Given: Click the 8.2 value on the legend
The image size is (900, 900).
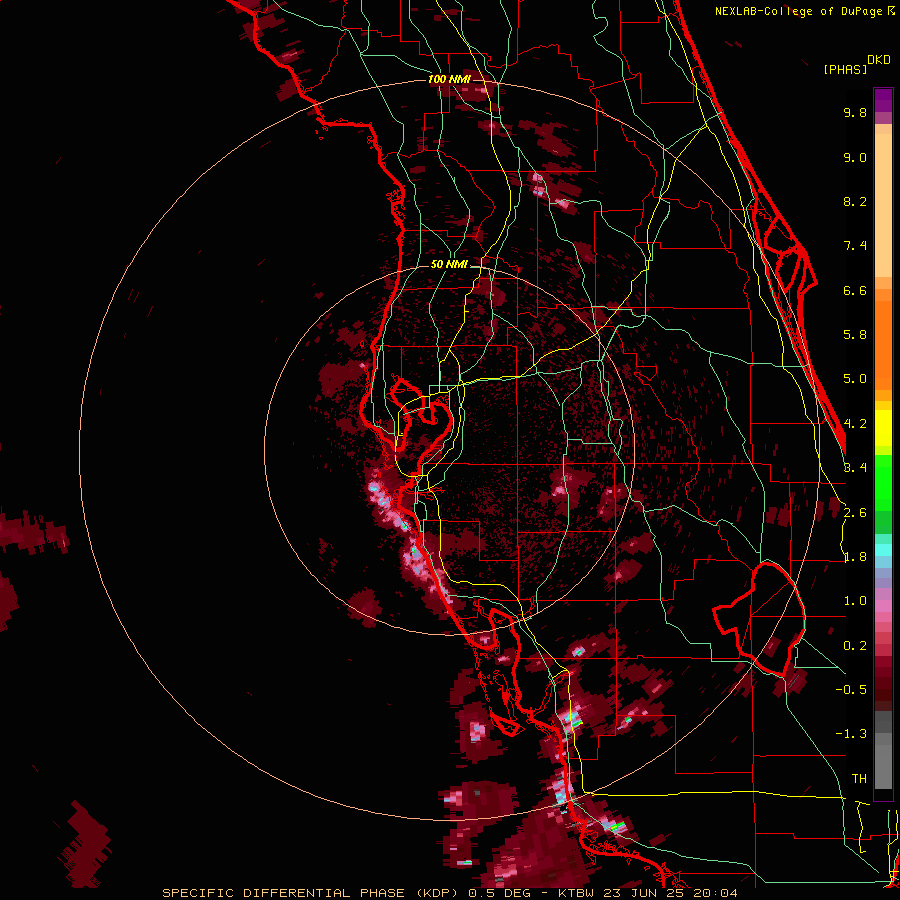Looking at the screenshot, I should click(x=855, y=201).
